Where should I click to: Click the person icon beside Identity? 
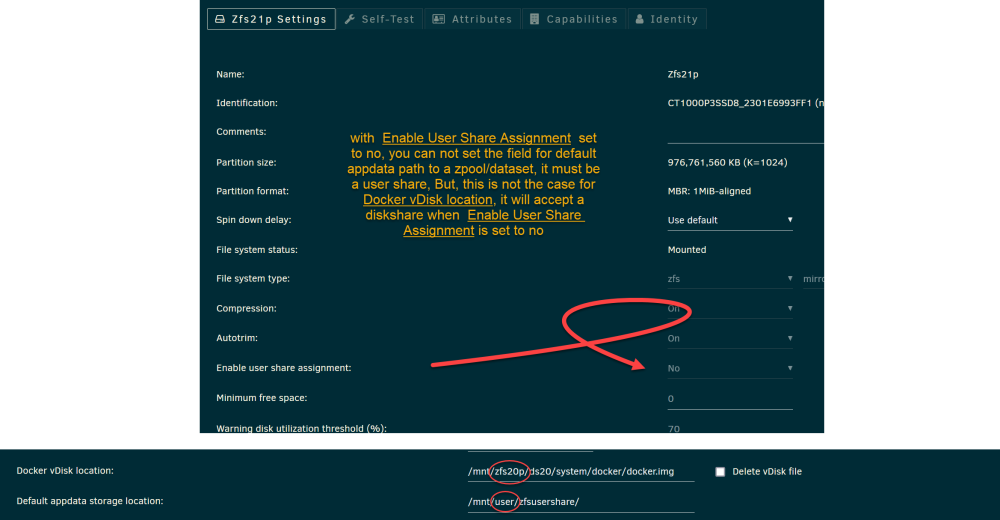640,19
